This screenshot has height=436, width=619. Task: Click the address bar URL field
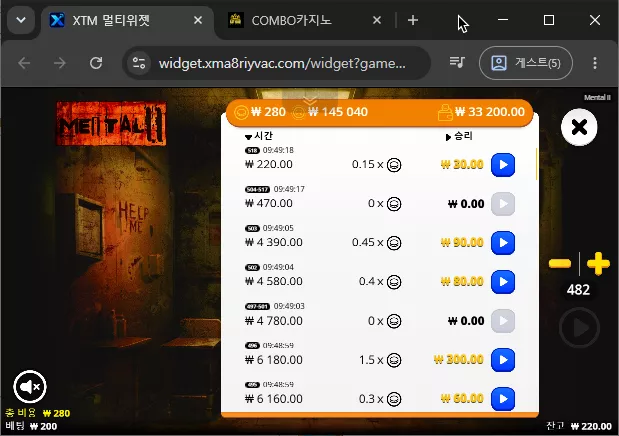pyautogui.click(x=282, y=63)
